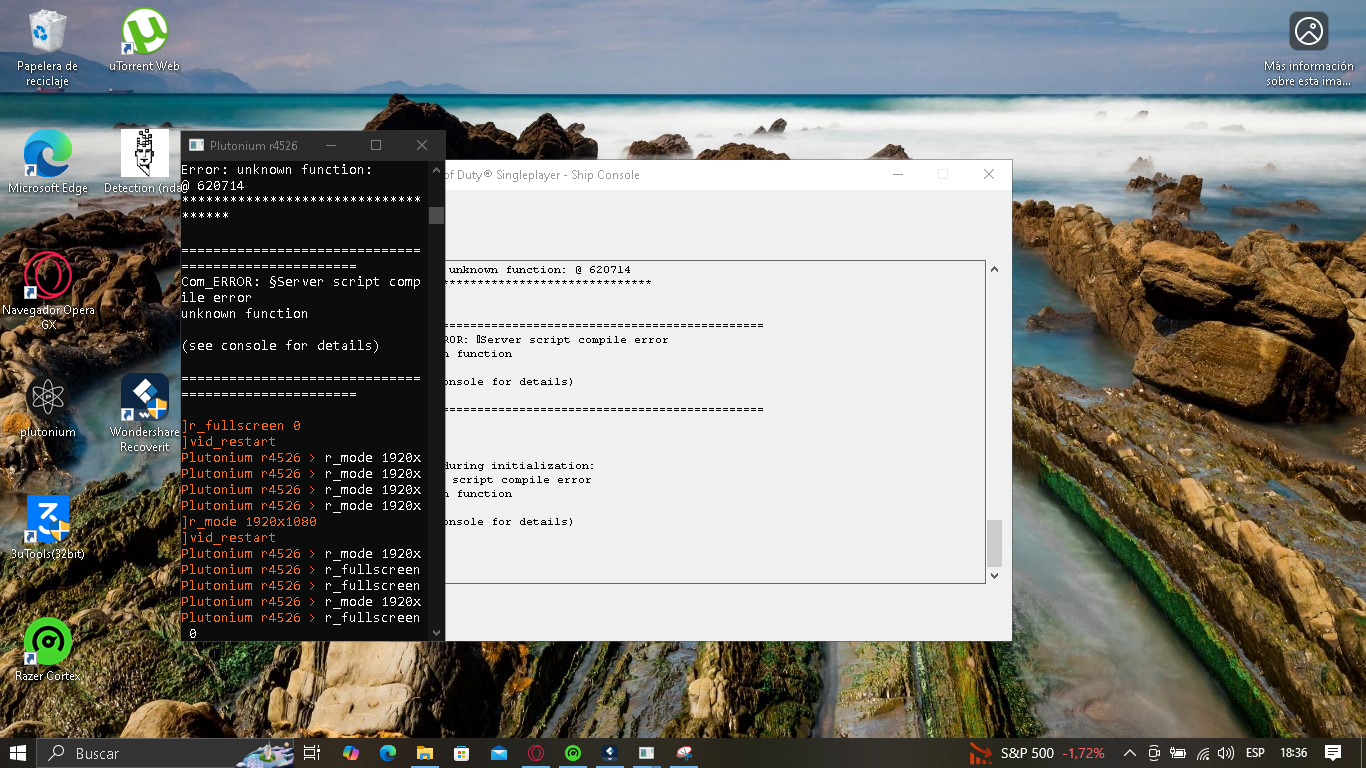Open Task View from the taskbar
1366x768 pixels.
(x=312, y=753)
